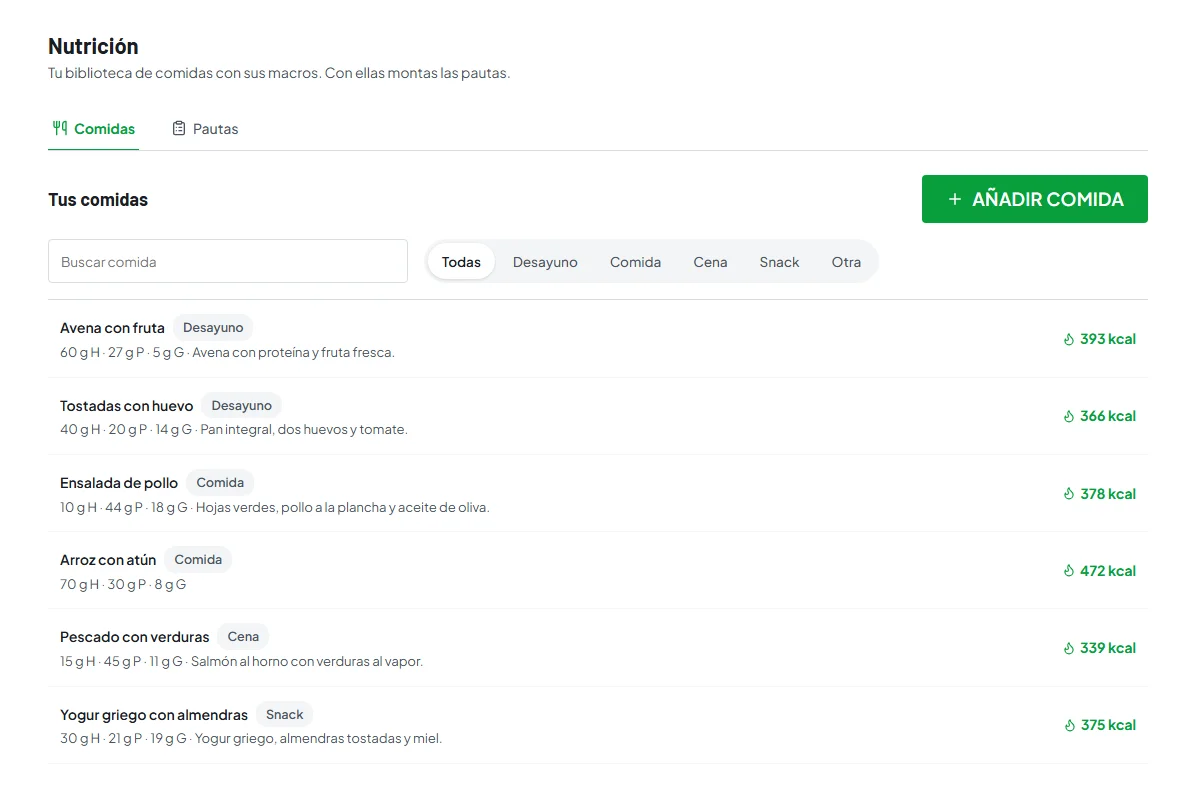The image size is (1200, 800).
Task: Click the flame icon beside 393 kcal
Action: click(1068, 339)
